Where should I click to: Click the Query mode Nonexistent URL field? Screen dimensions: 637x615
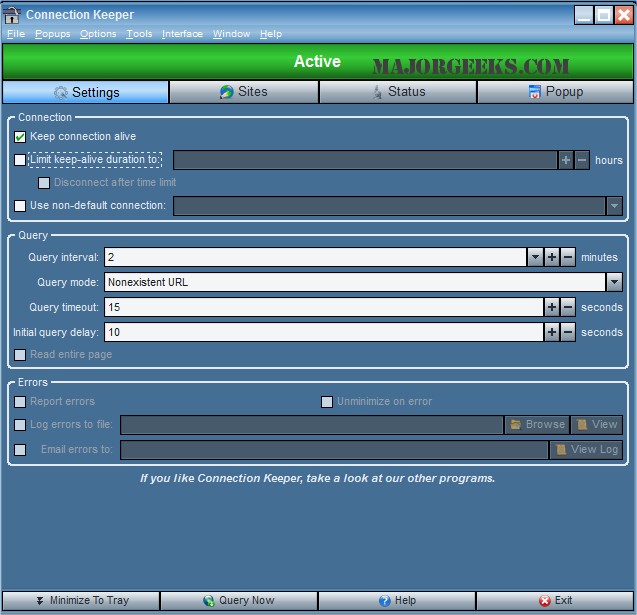[355, 282]
